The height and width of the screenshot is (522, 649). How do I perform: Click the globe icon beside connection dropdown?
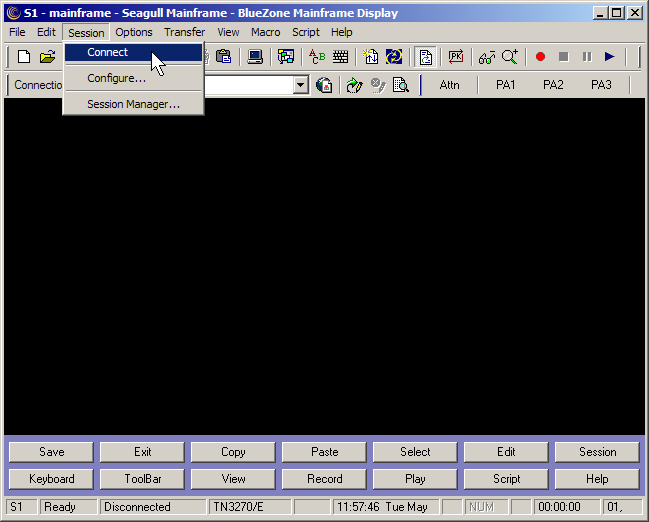[x=324, y=85]
